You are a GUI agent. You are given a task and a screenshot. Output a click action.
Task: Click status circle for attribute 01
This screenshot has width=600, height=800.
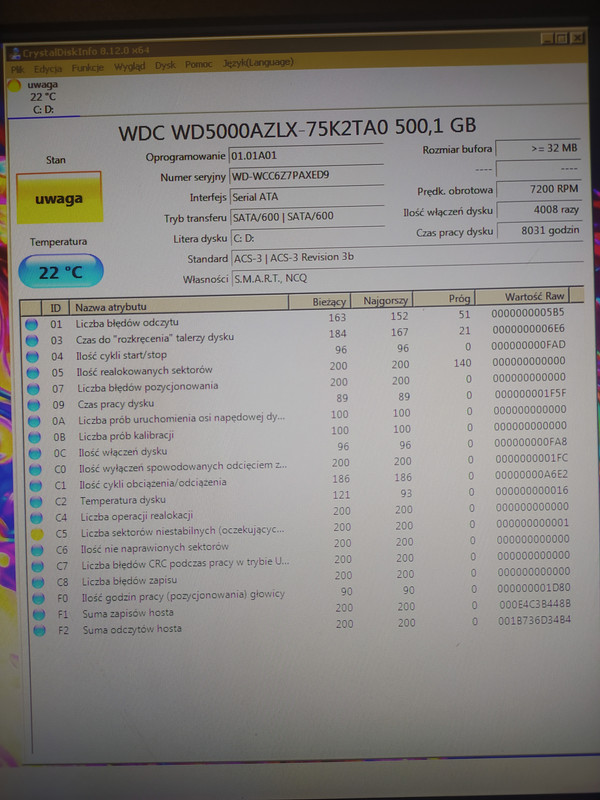click(x=31, y=324)
